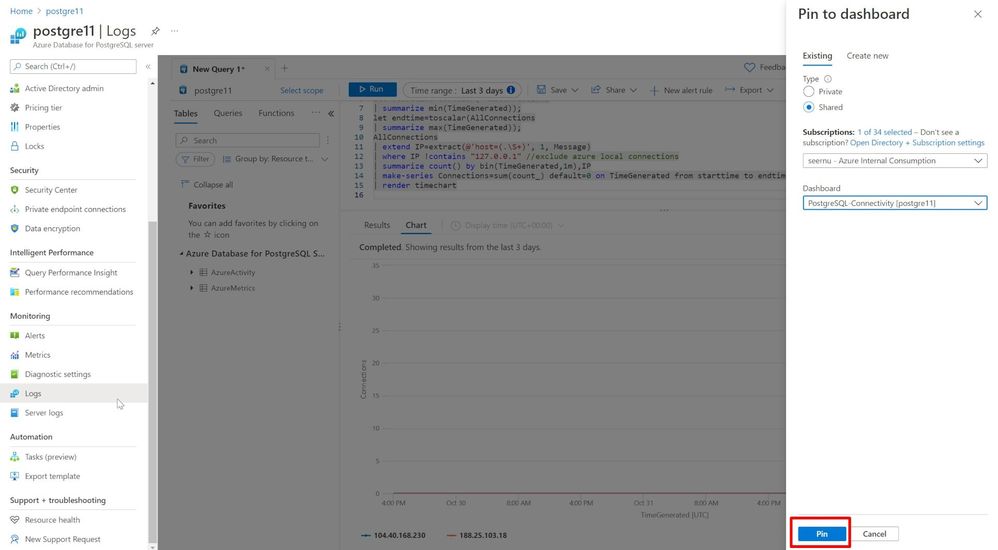Open the '1 of 34 selected' link
Image resolution: width=998 pixels, height=550 pixels.
pyautogui.click(x=884, y=132)
